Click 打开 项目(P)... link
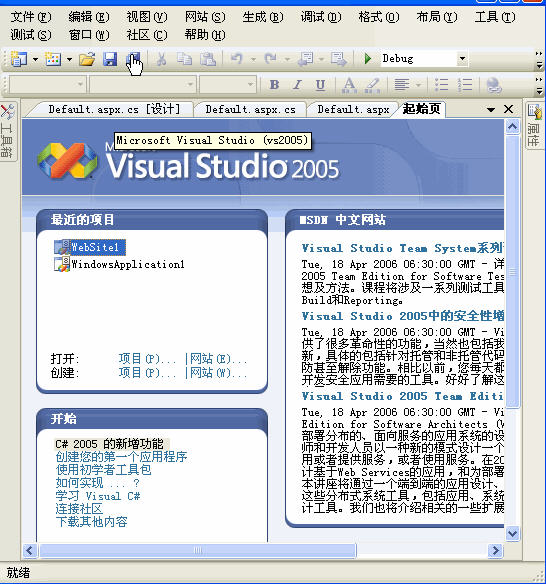The width and height of the screenshot is (546, 584). pos(147,359)
